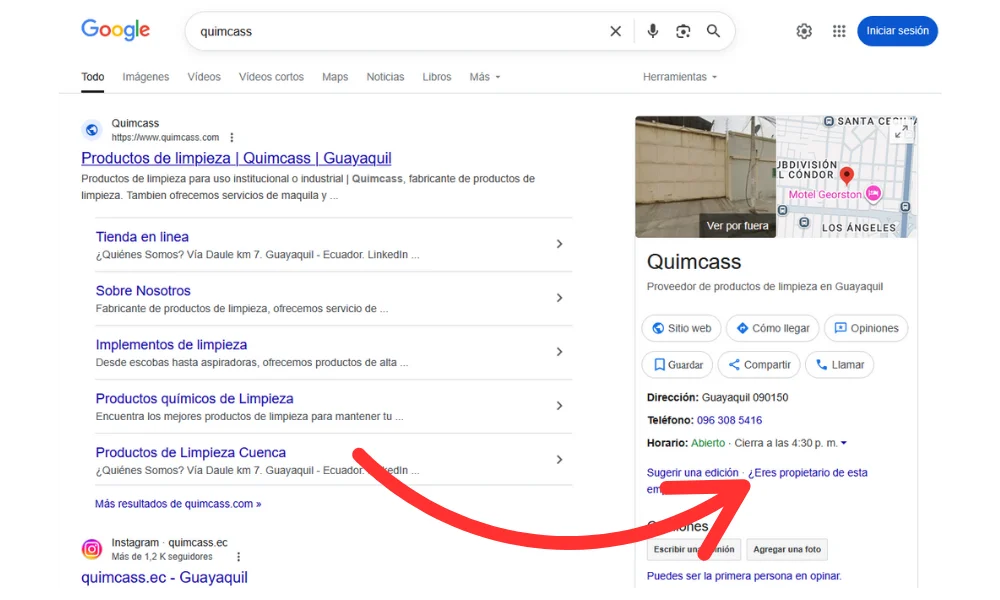1000x600 pixels.
Task: Open quimcass.ec - Guayaquil result
Action: pyautogui.click(x=165, y=577)
